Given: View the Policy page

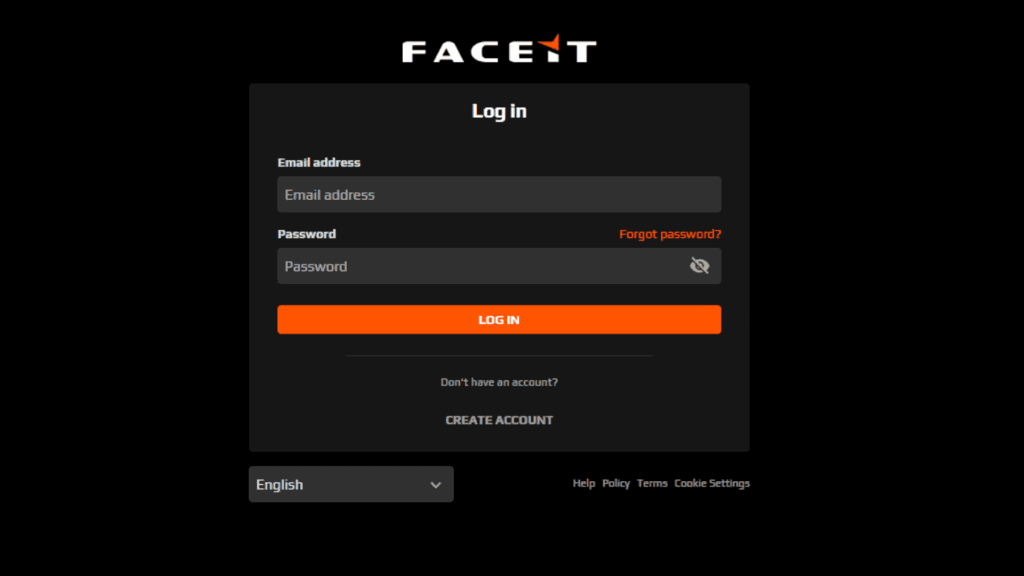Looking at the screenshot, I should click(616, 483).
